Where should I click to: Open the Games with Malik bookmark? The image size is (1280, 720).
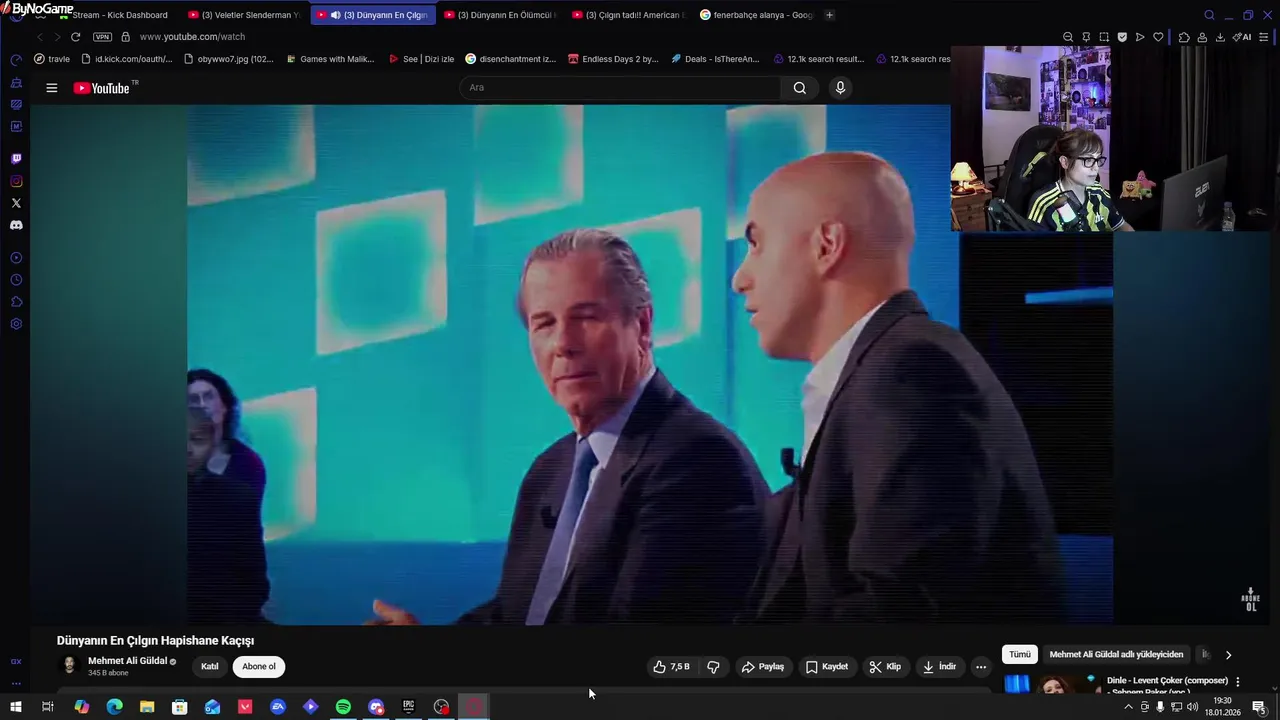pyautogui.click(x=330, y=59)
